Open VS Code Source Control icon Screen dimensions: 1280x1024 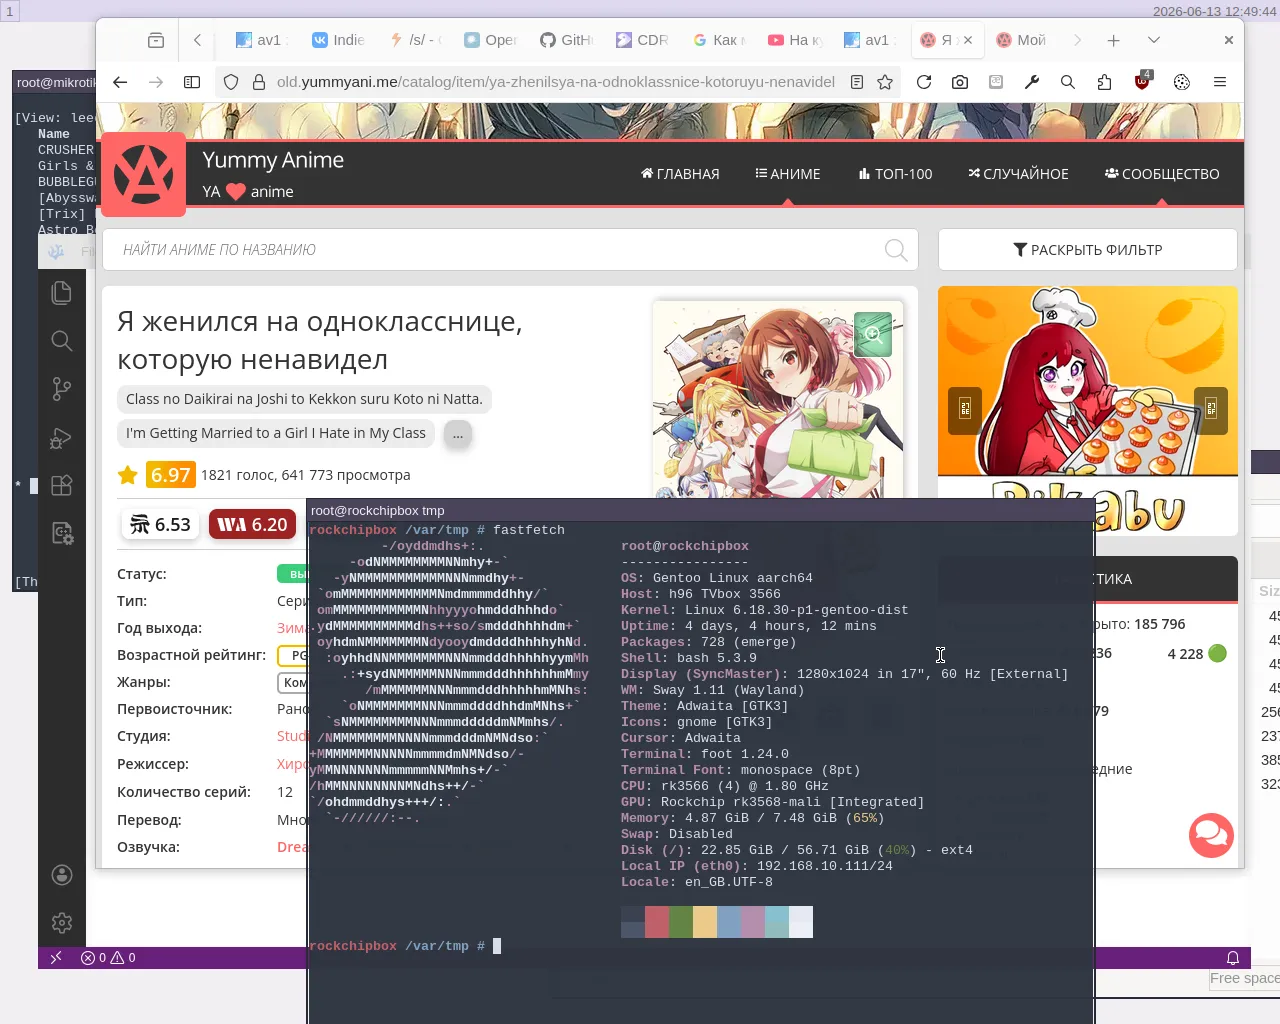[62, 389]
